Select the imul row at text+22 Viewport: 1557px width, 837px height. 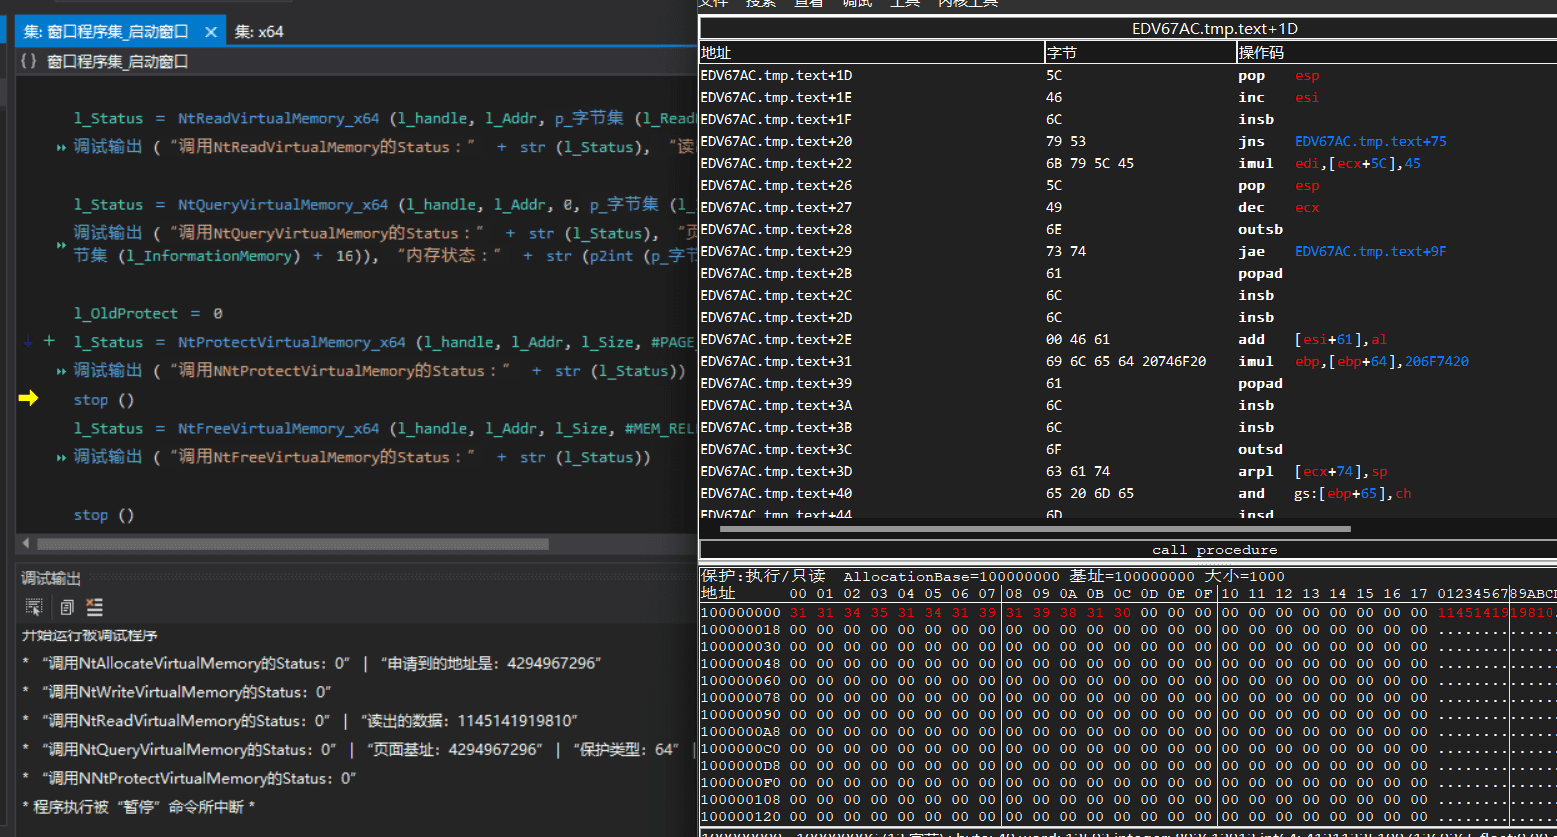click(1128, 163)
